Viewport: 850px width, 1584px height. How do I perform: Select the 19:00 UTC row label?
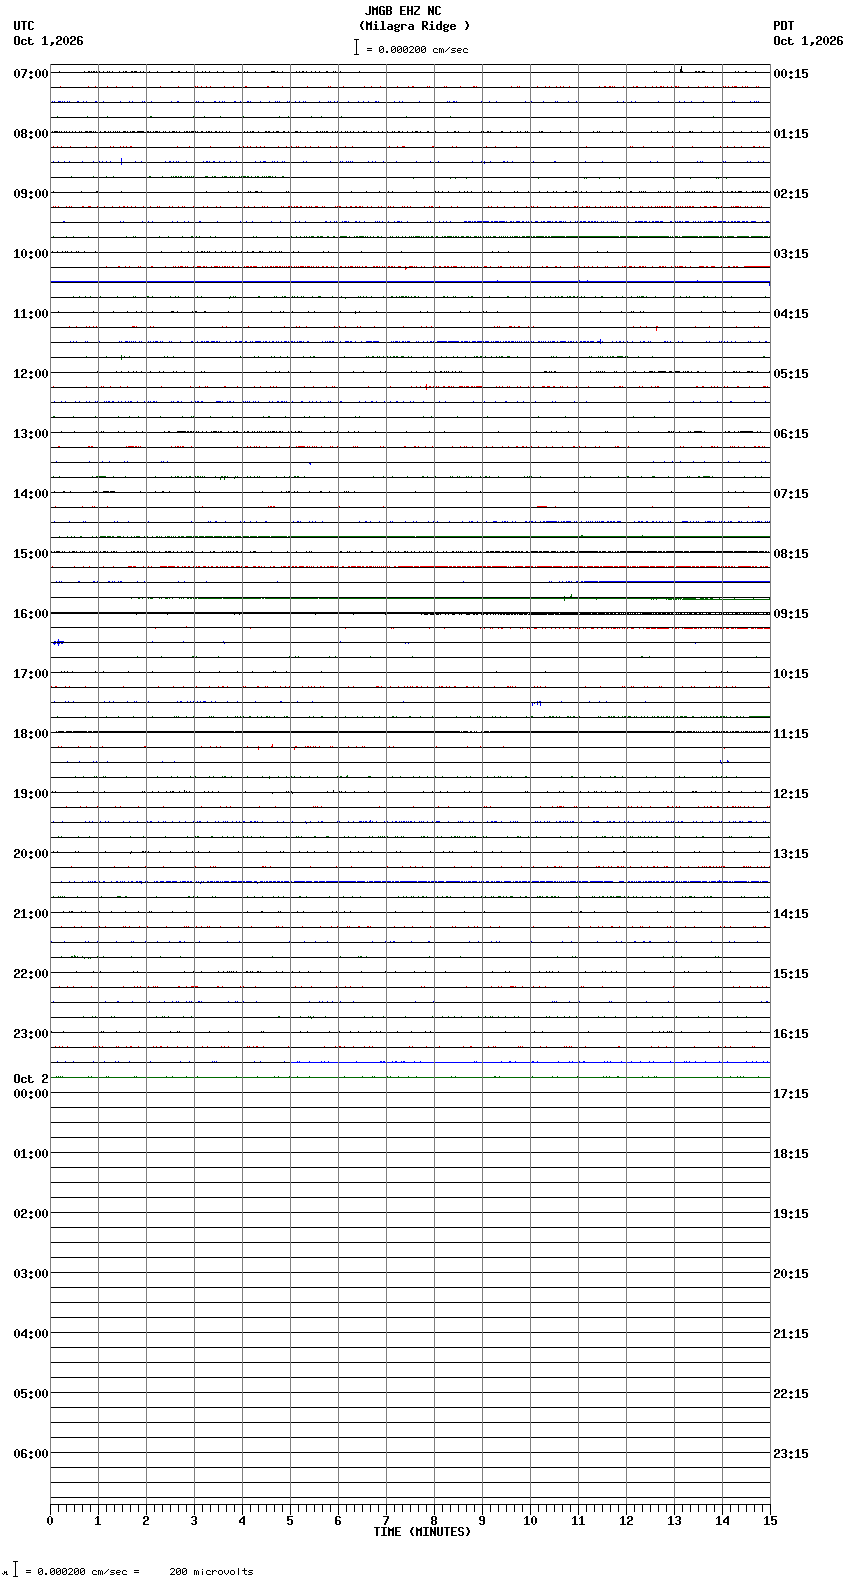31,794
